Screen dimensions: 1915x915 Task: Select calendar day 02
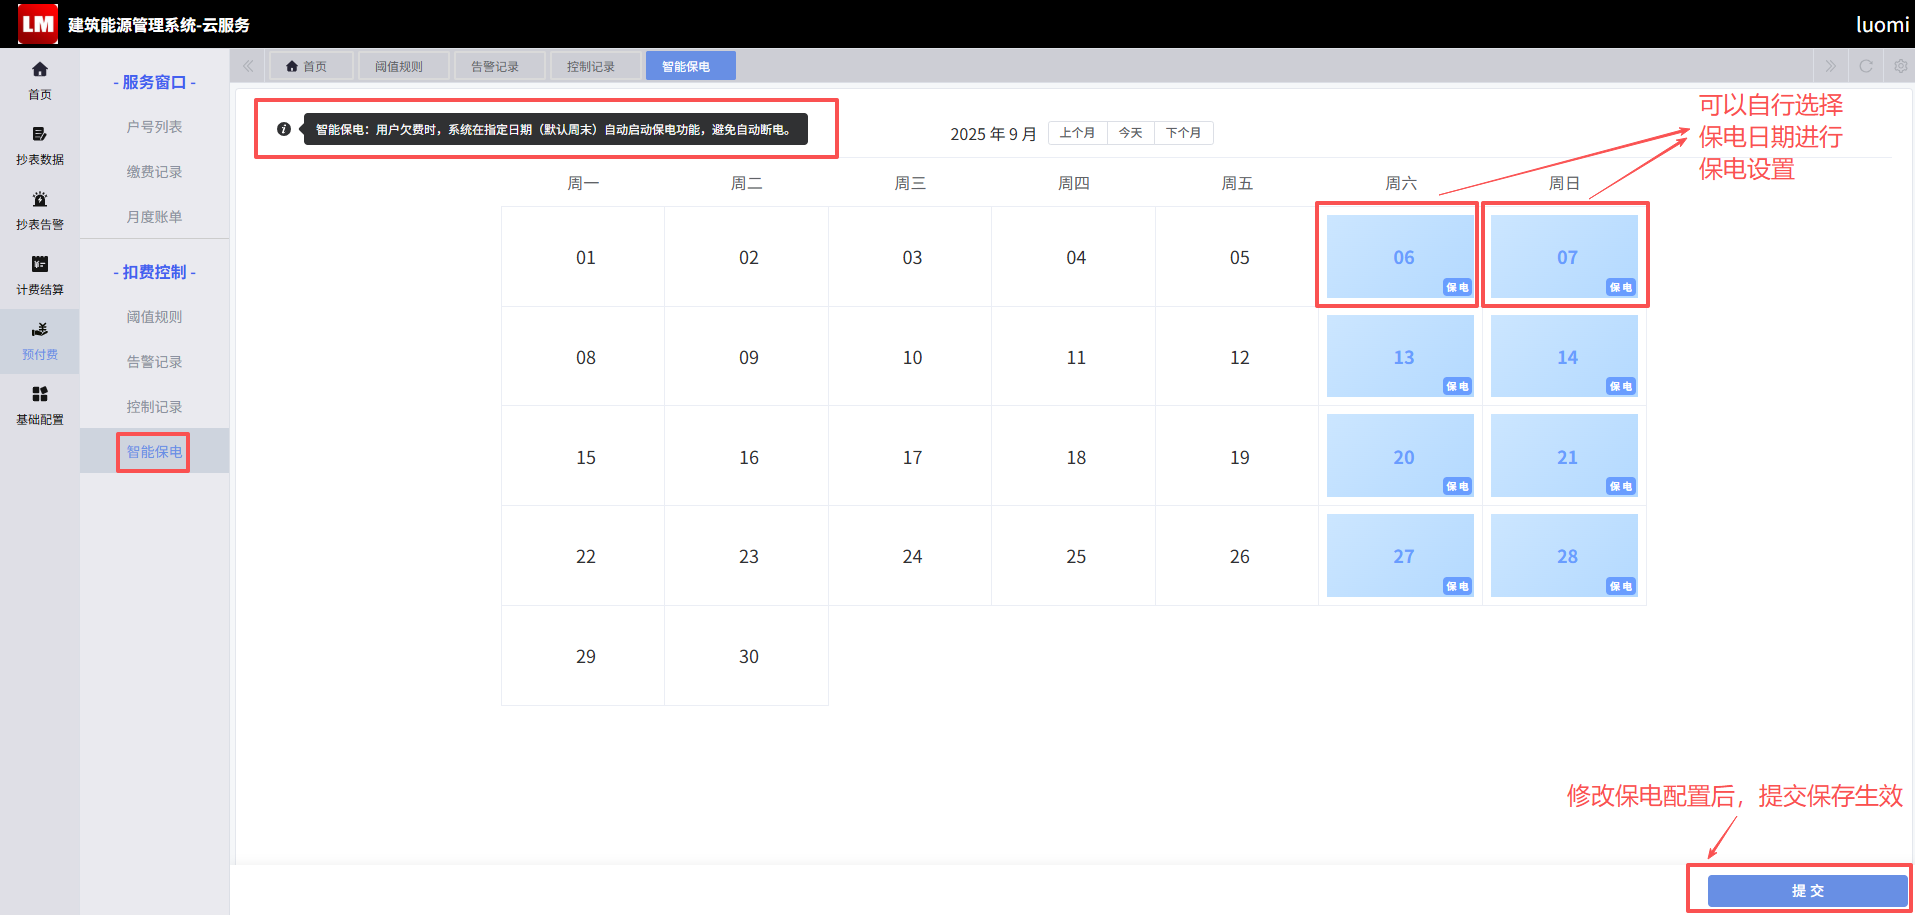point(747,257)
